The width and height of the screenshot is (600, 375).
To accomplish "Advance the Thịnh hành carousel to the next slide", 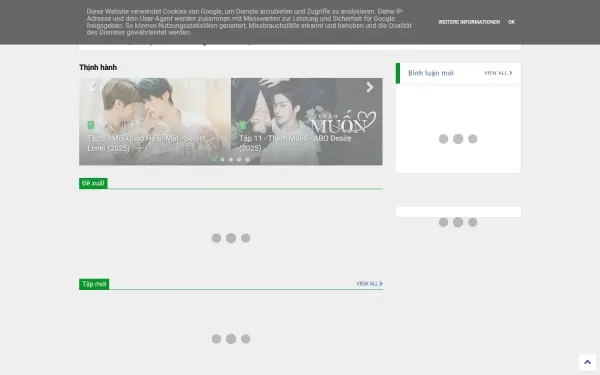I will coord(369,87).
